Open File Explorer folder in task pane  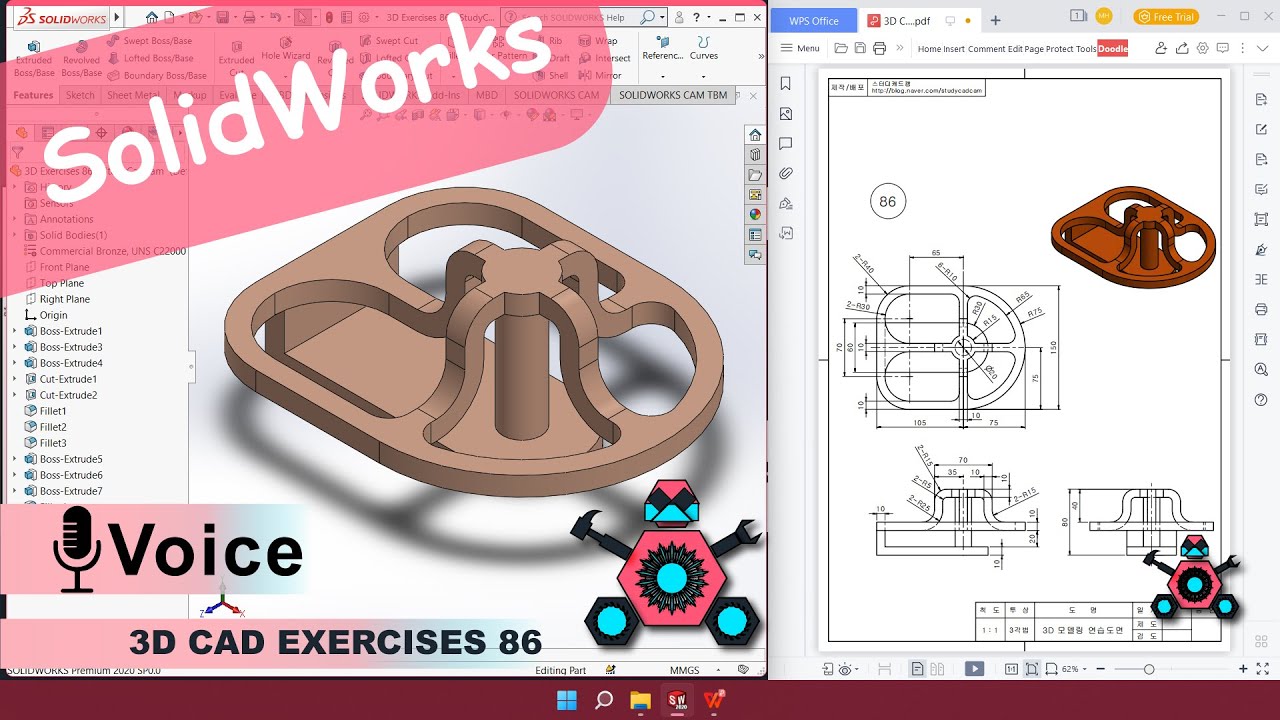click(x=755, y=175)
